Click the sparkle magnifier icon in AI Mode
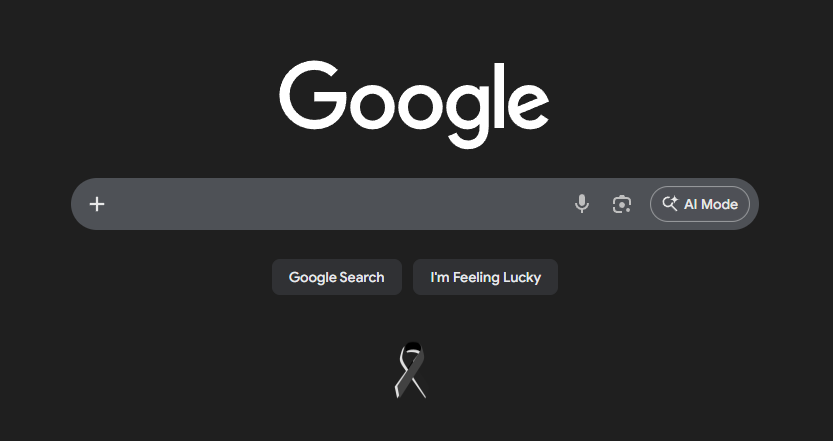The image size is (833, 441). pos(670,203)
